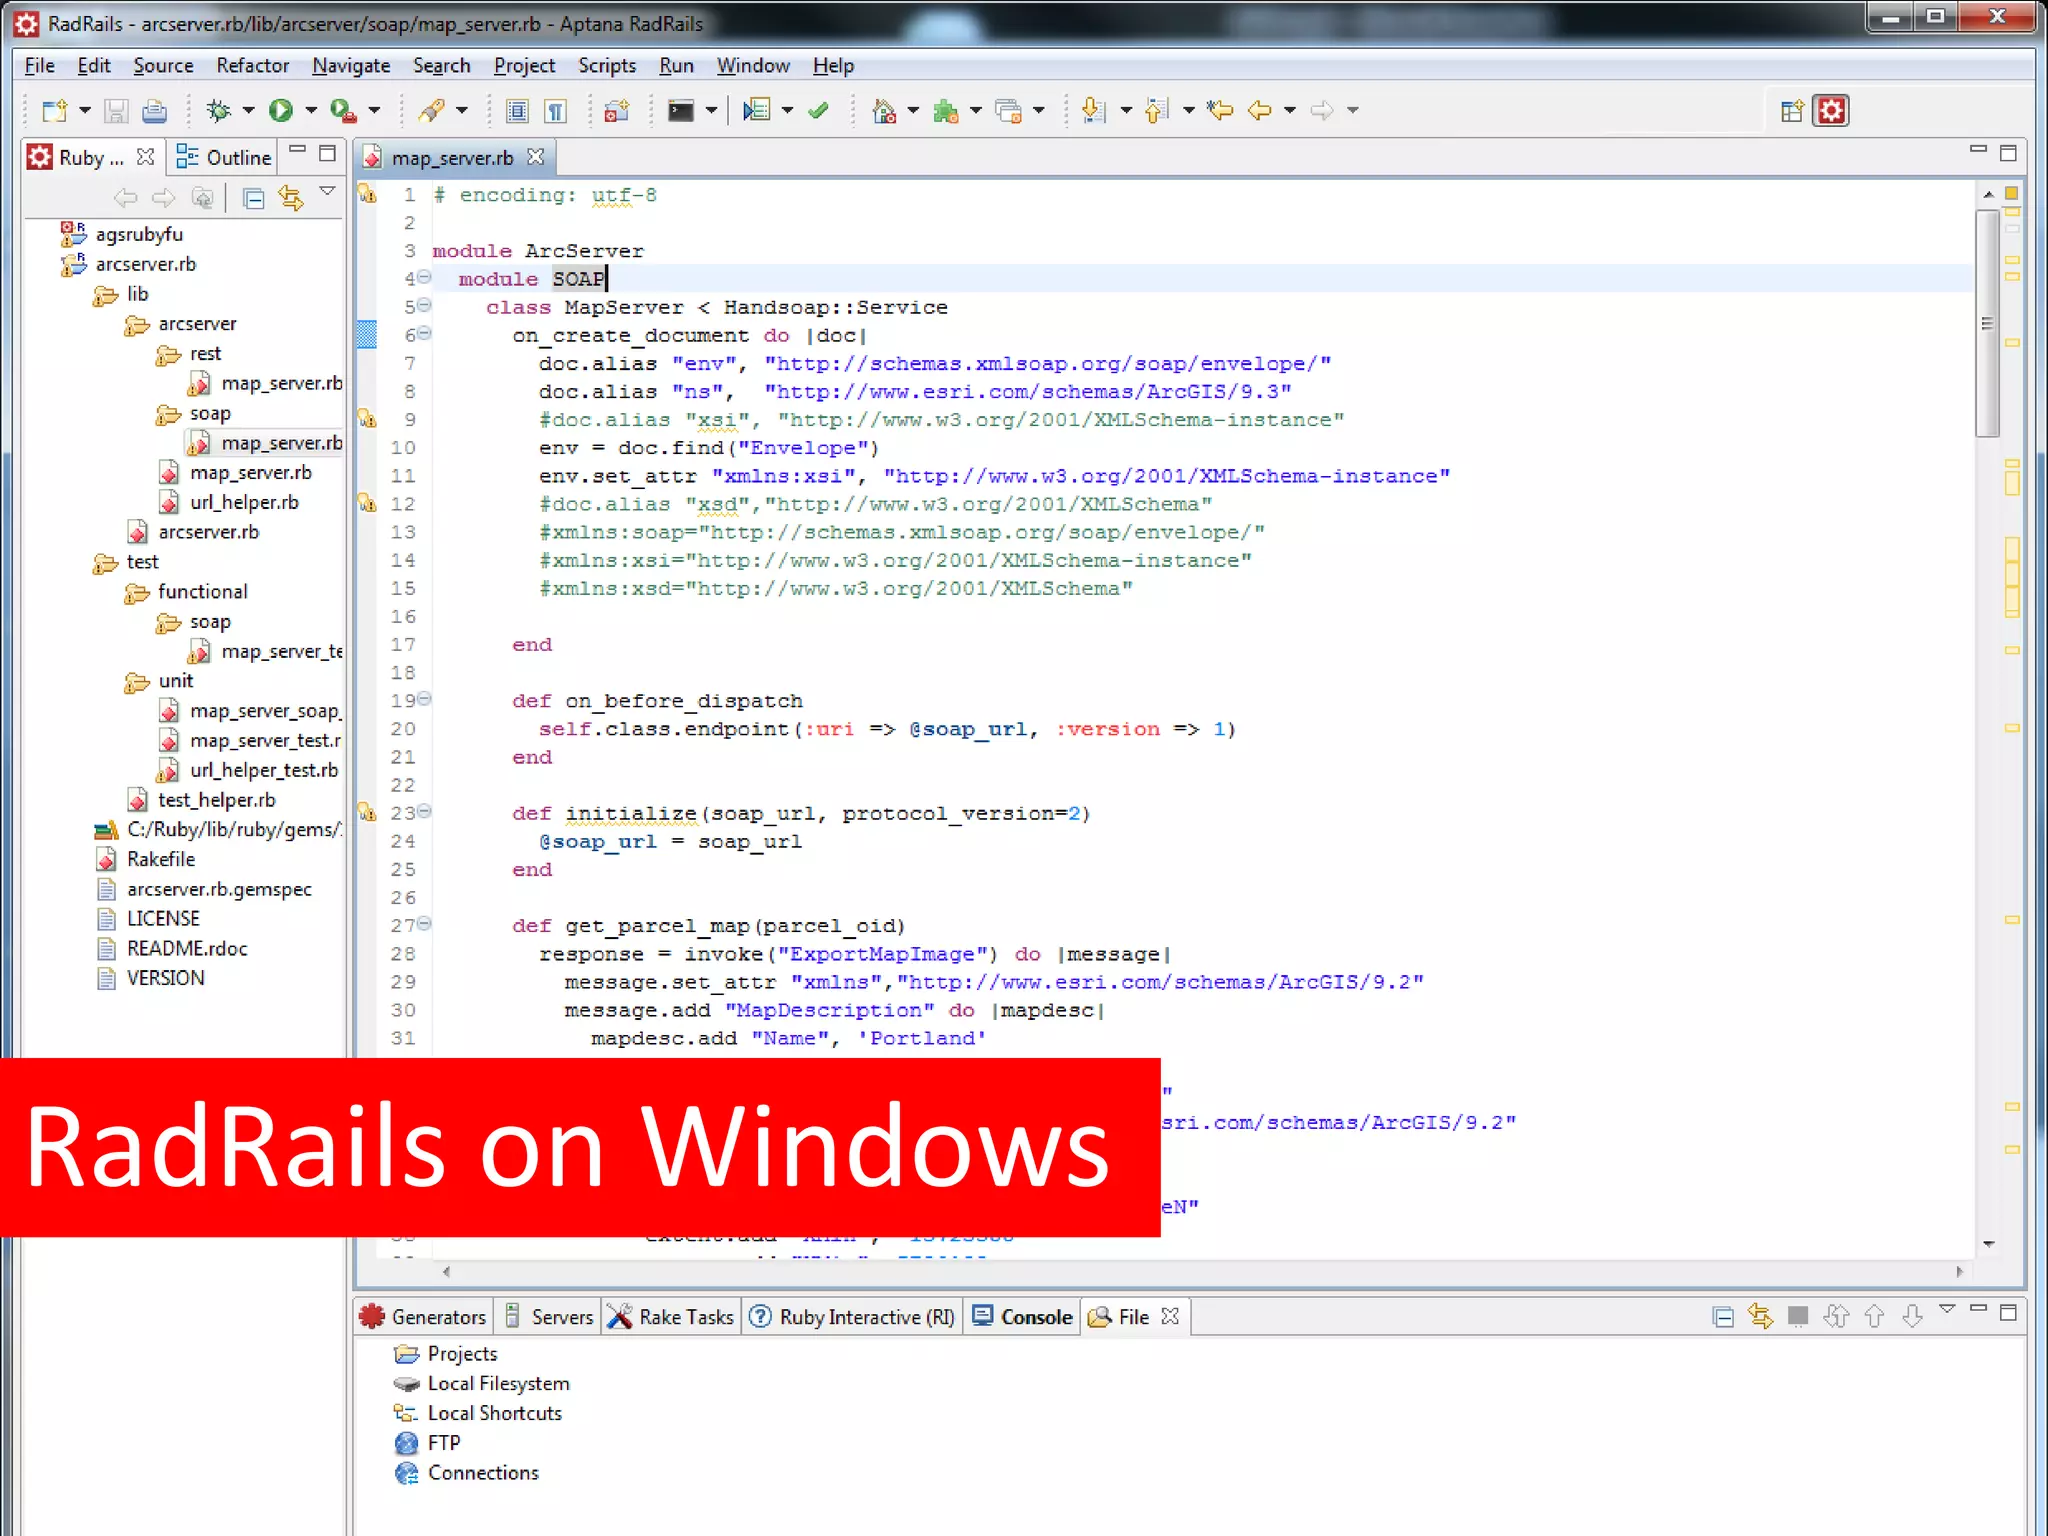Click the editor scrollbar down arrow
Image resolution: width=2048 pixels, height=1536 pixels.
(1988, 1244)
